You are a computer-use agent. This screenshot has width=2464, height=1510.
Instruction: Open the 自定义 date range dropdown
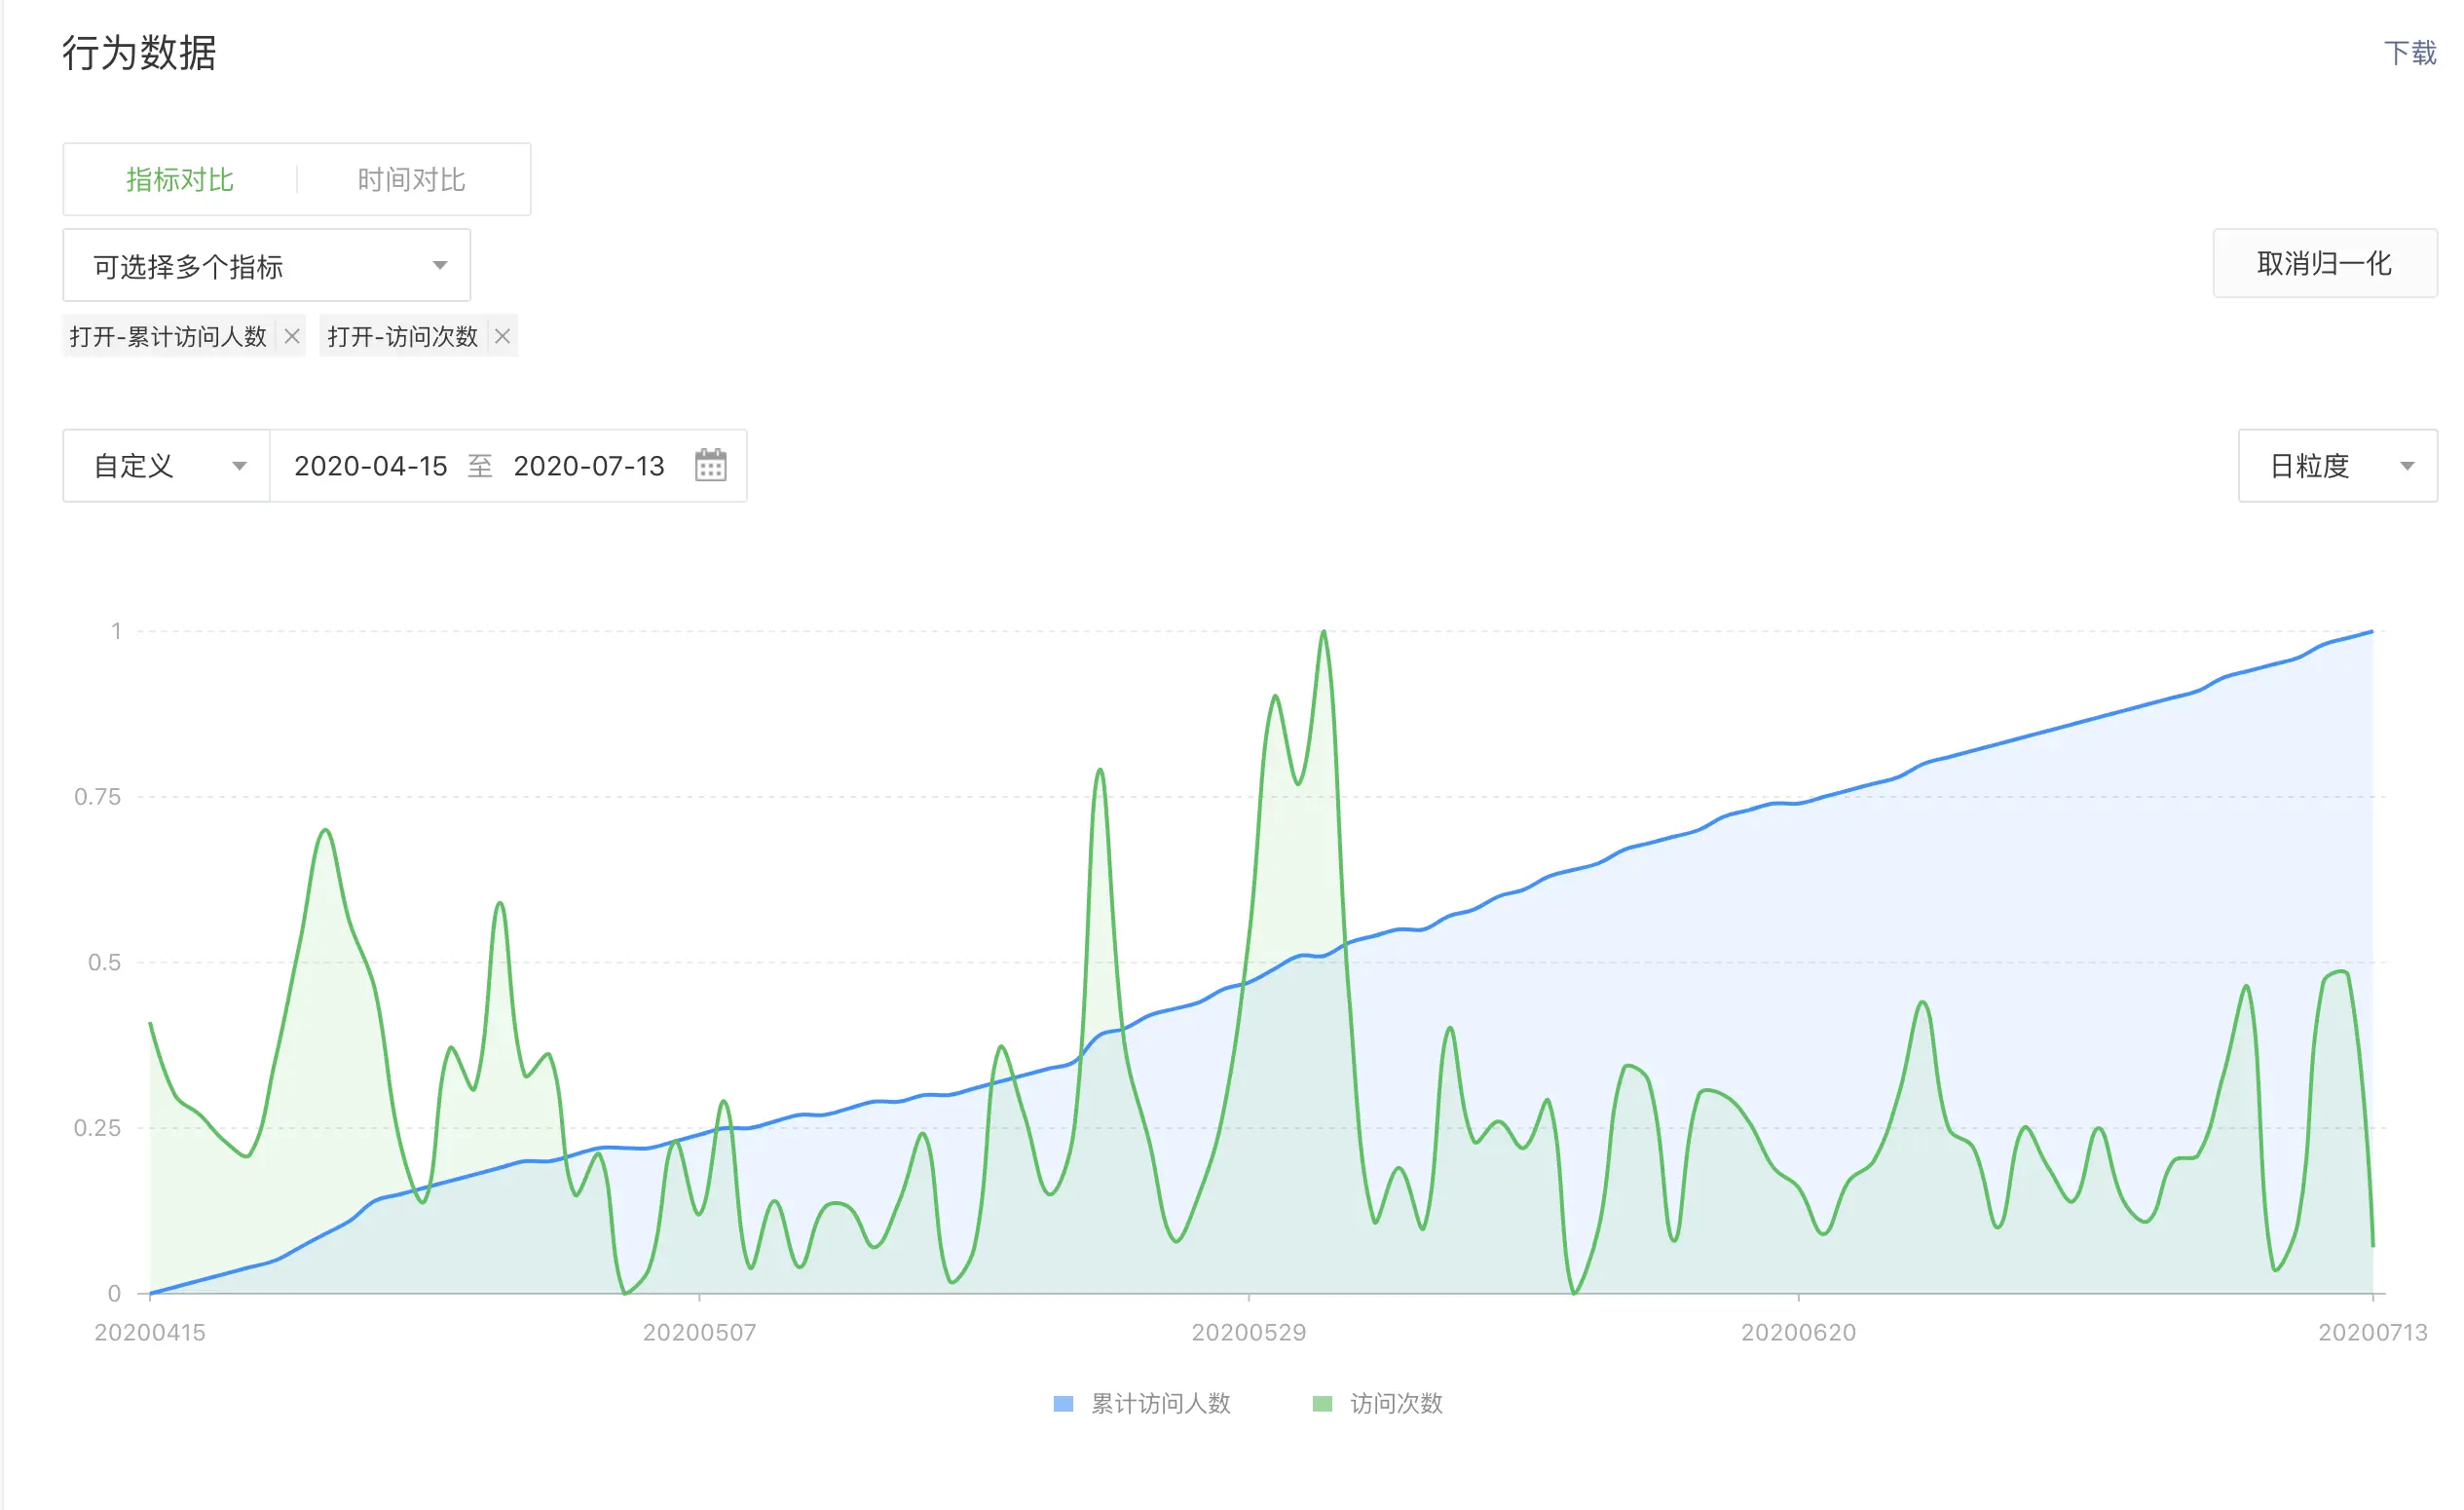[x=166, y=466]
